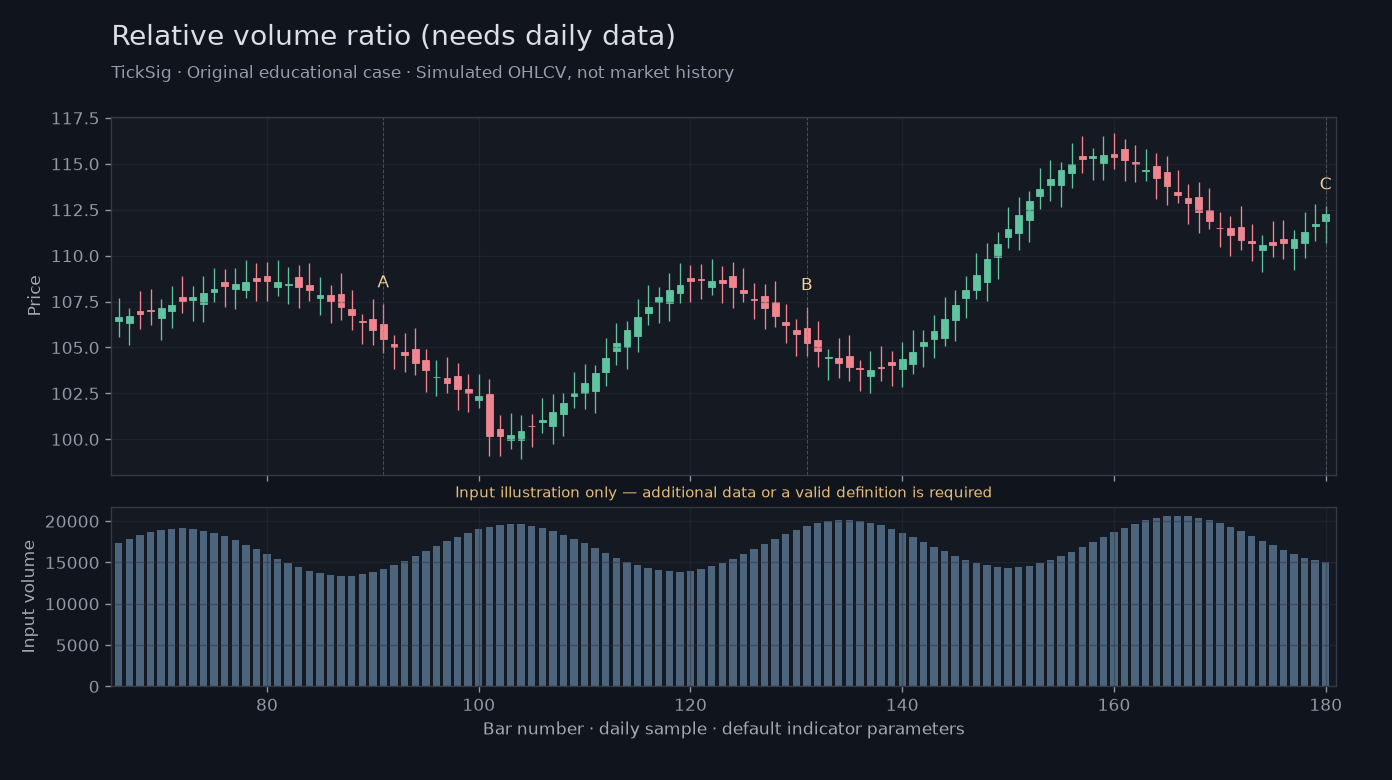Viewport: 1392px width, 780px height.
Task: Click the bar number 140 tick label
Action: pos(902,703)
